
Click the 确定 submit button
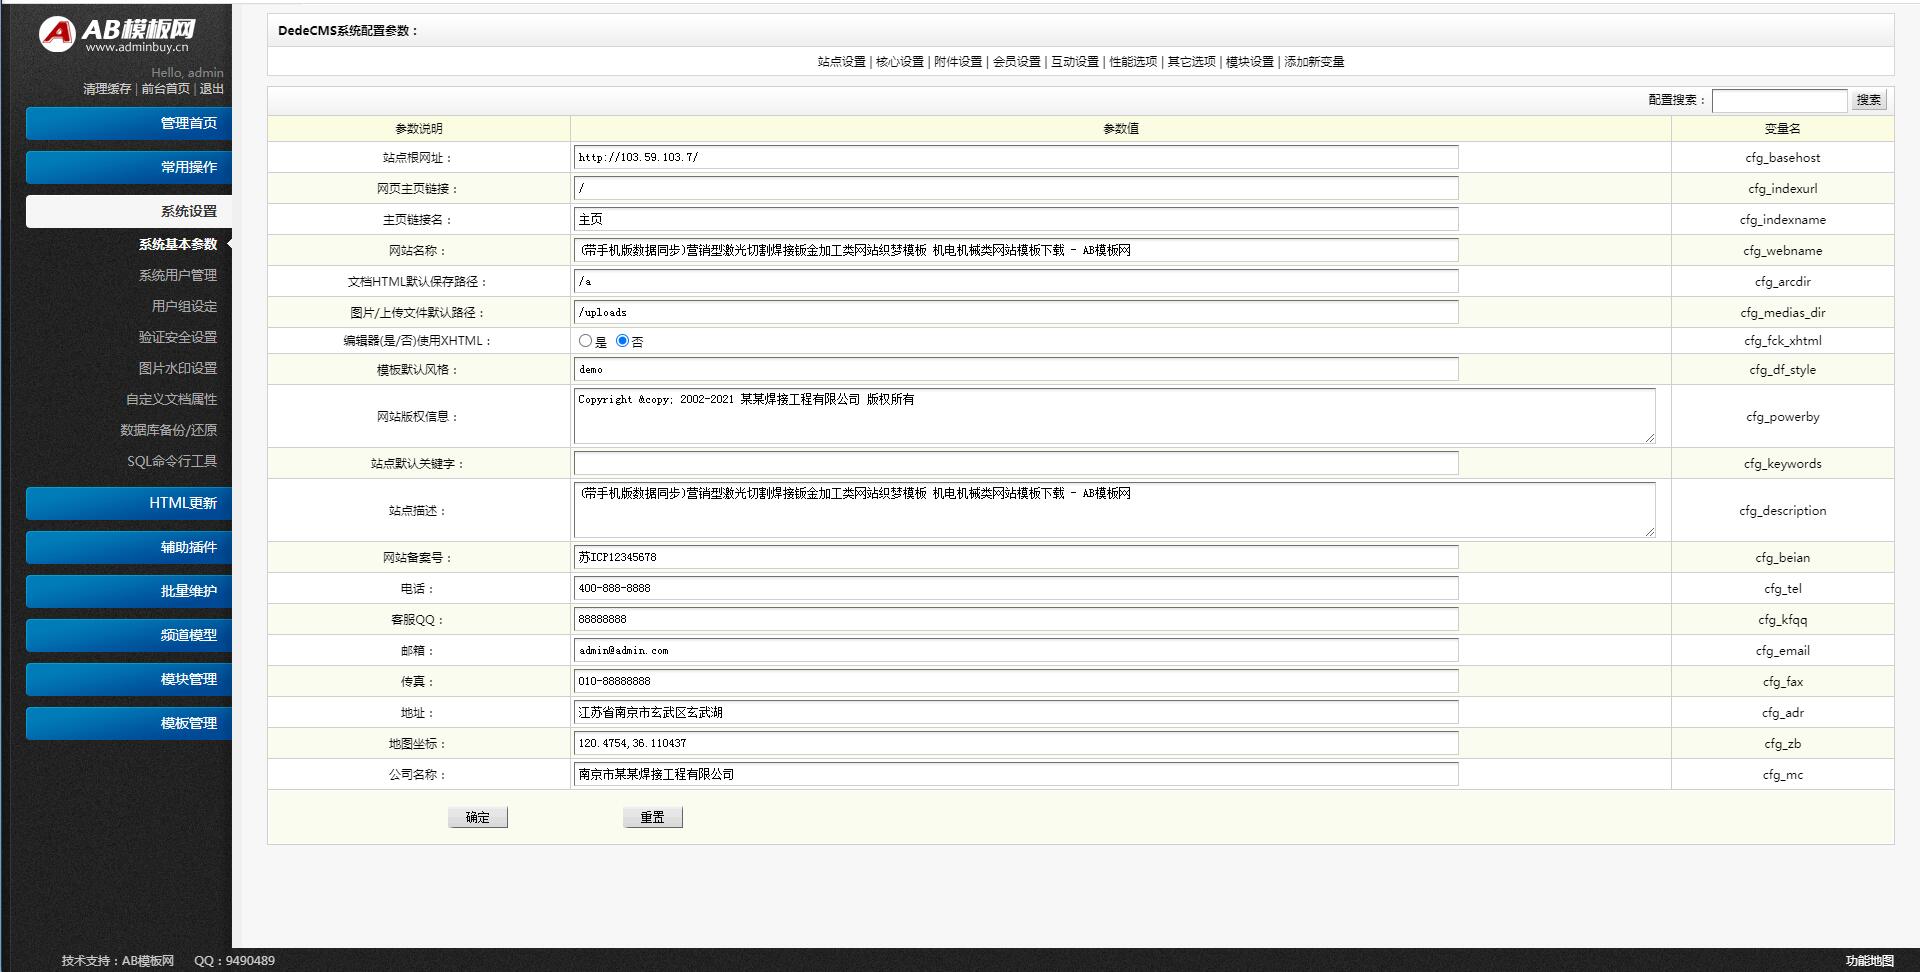(x=478, y=818)
